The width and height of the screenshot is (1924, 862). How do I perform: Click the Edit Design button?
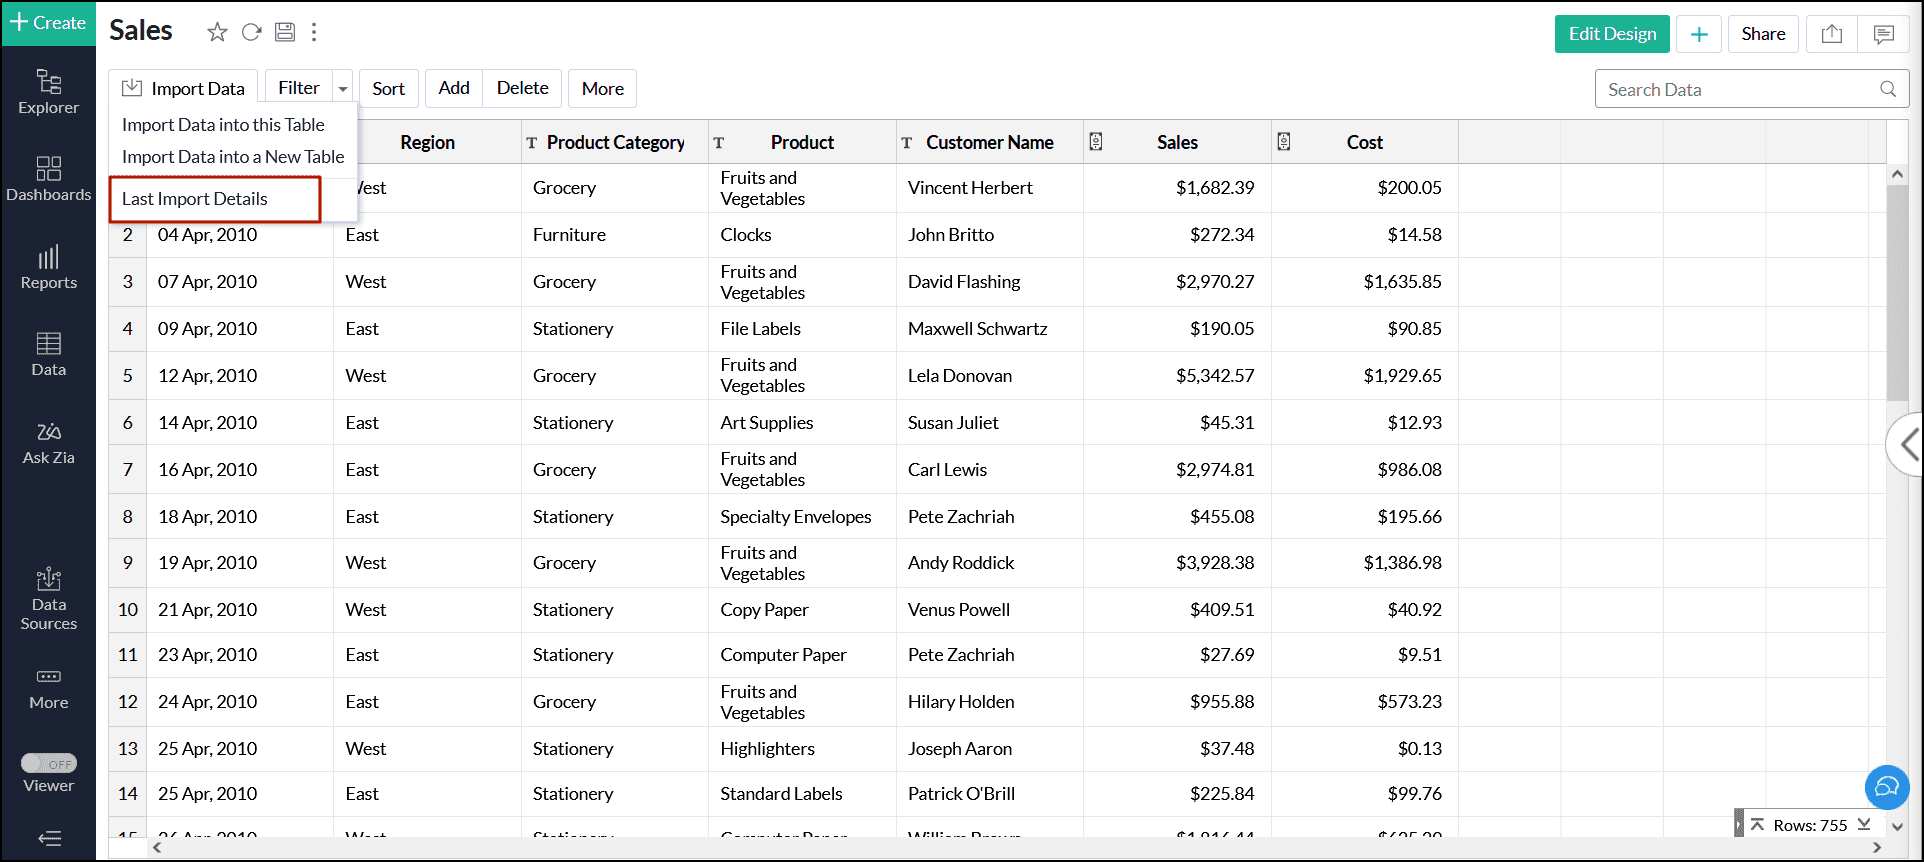[x=1611, y=34]
